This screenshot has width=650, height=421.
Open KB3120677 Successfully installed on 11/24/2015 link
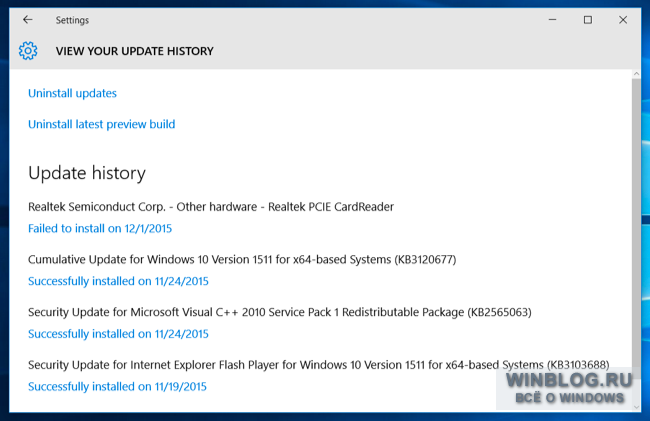tap(118, 281)
